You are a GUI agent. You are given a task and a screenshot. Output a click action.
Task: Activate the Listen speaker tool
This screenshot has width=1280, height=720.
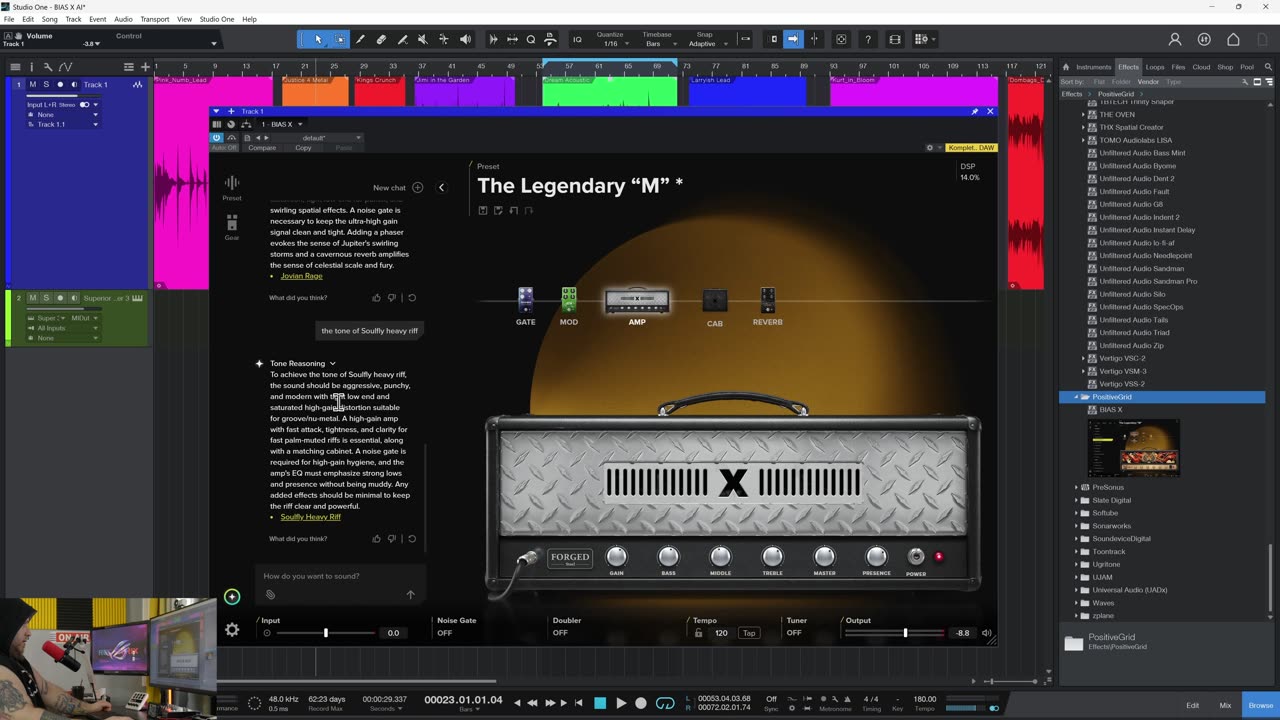point(465,39)
